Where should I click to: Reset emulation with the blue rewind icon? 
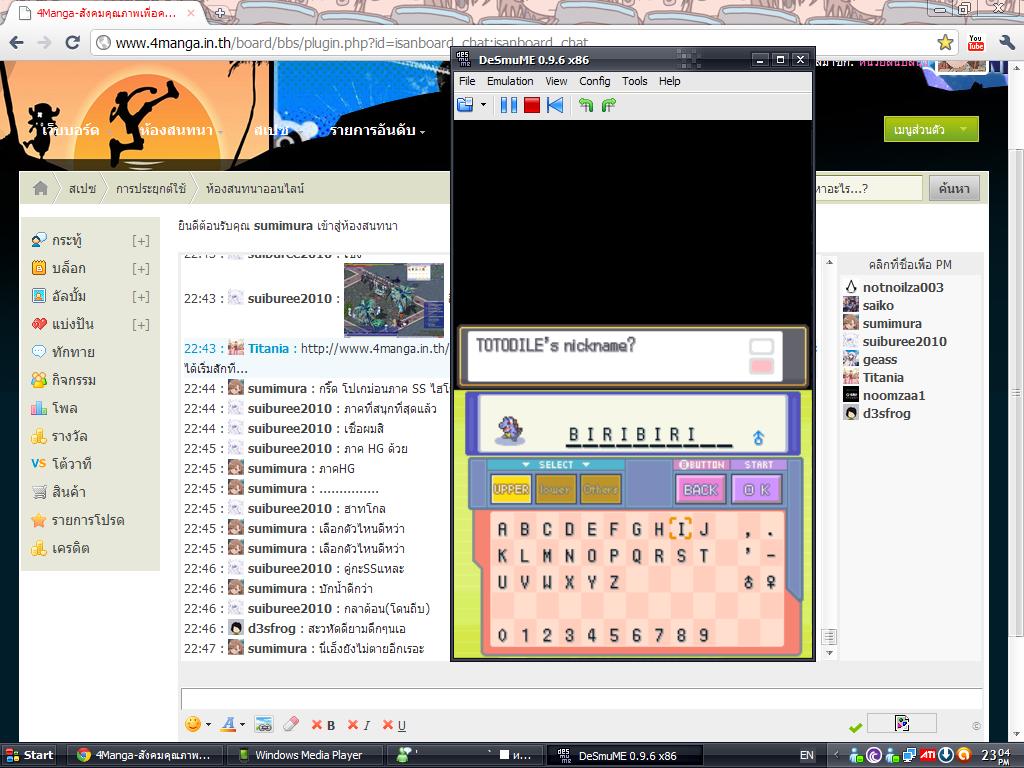[x=555, y=104]
